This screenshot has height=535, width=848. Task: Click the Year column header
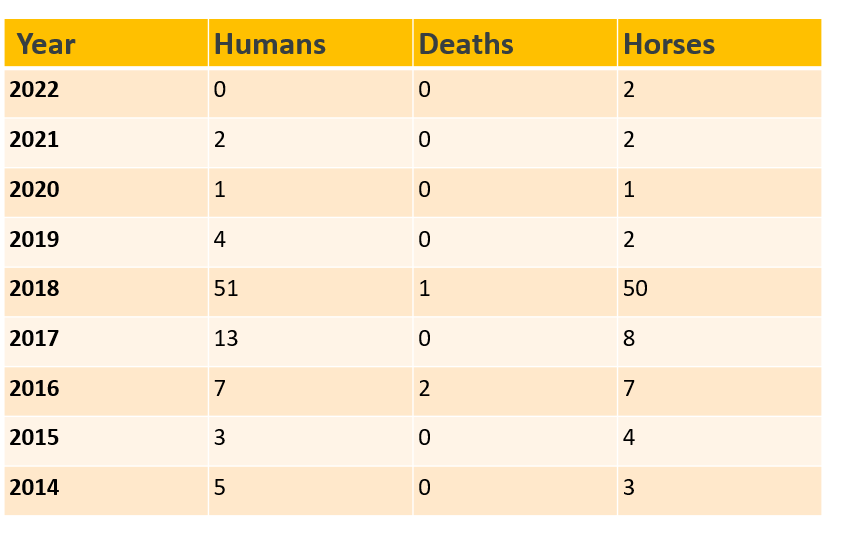(47, 44)
